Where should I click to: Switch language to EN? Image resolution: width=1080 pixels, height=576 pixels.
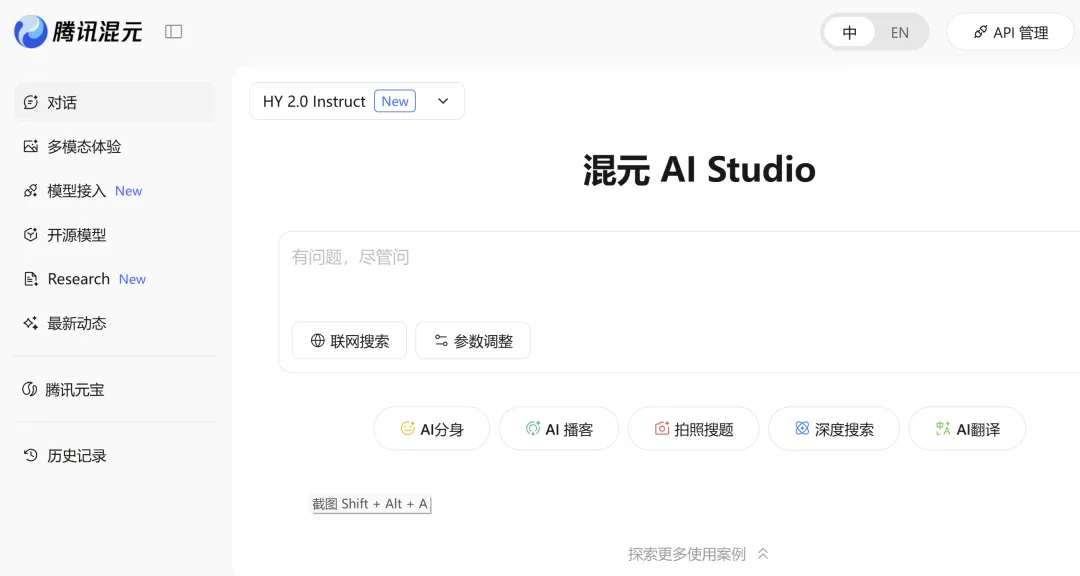click(900, 32)
